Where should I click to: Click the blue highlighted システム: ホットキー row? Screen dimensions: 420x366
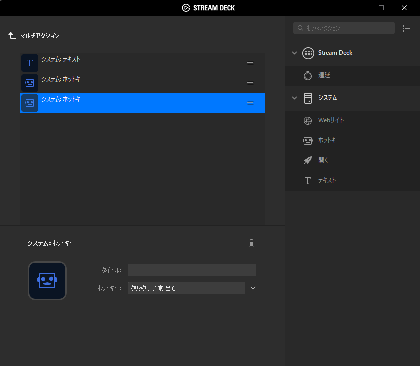(x=143, y=103)
